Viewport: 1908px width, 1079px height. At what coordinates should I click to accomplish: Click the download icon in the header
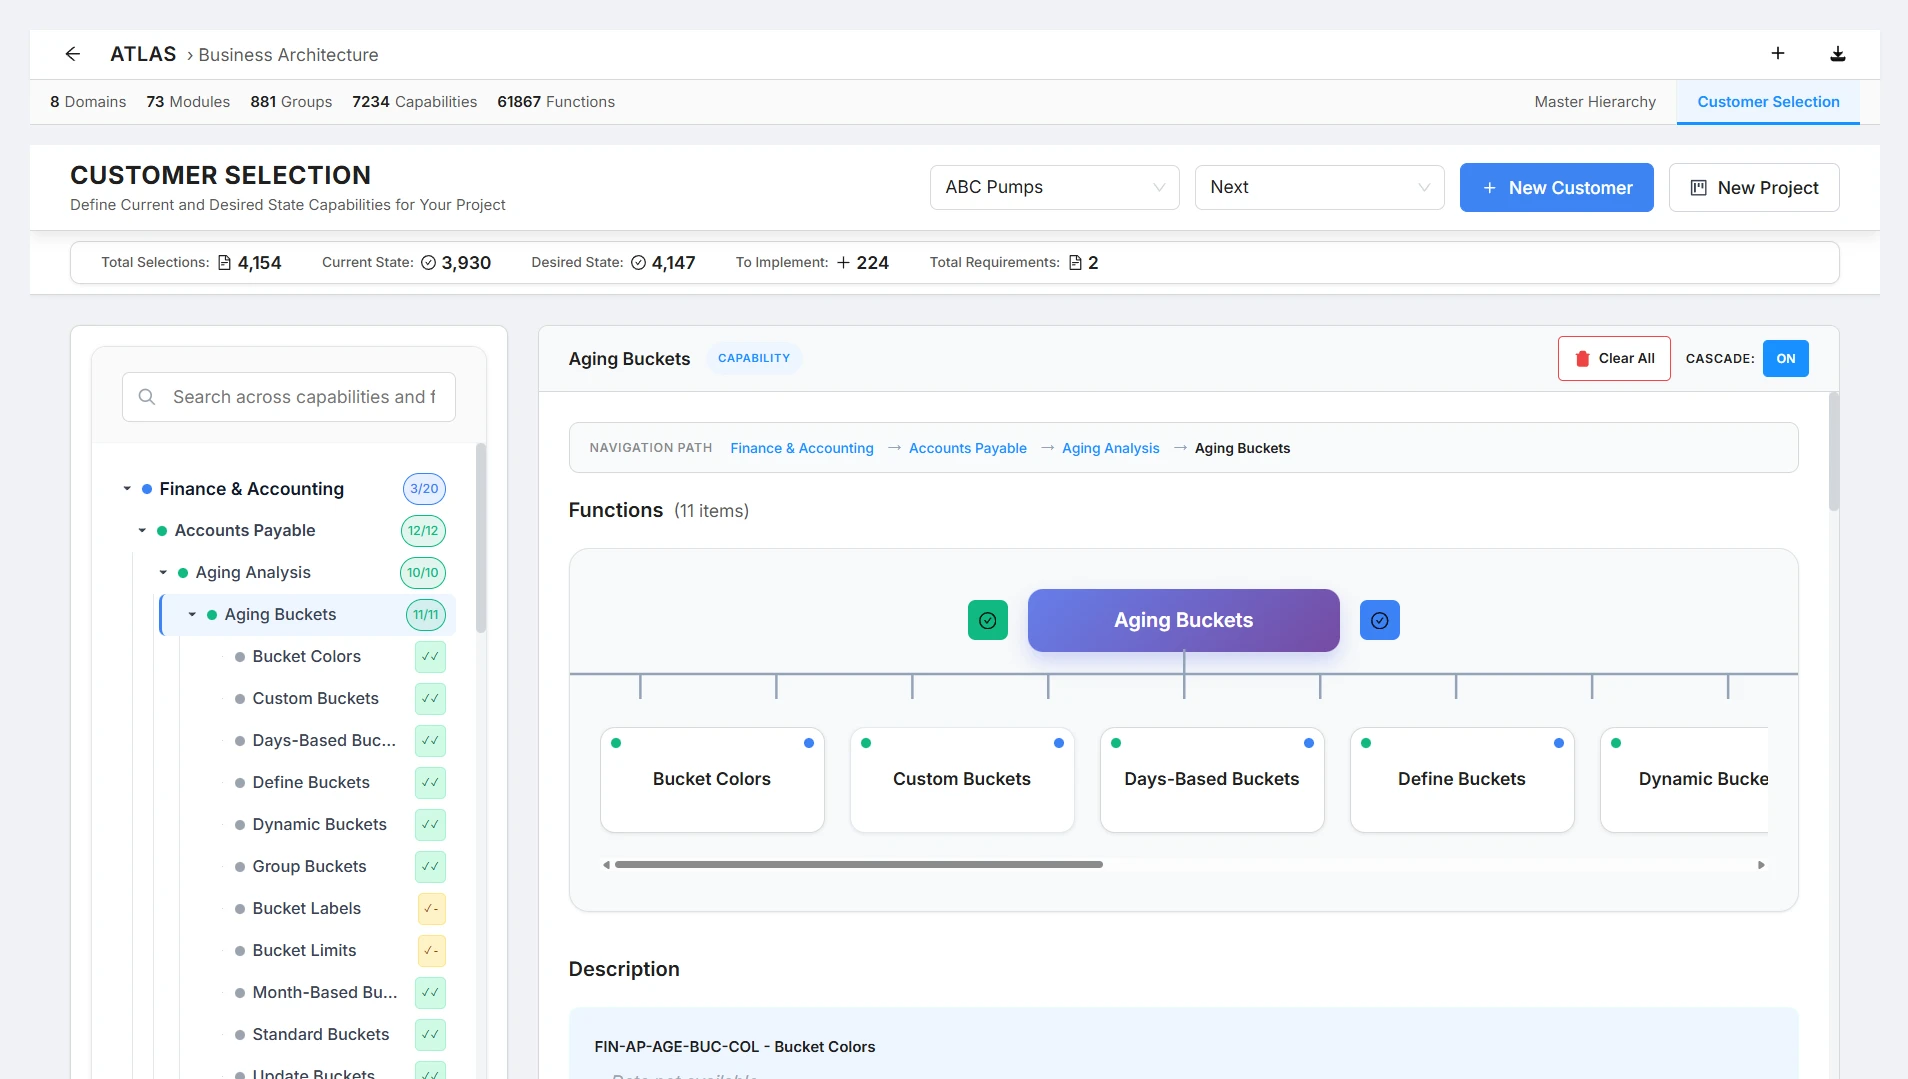1838,54
